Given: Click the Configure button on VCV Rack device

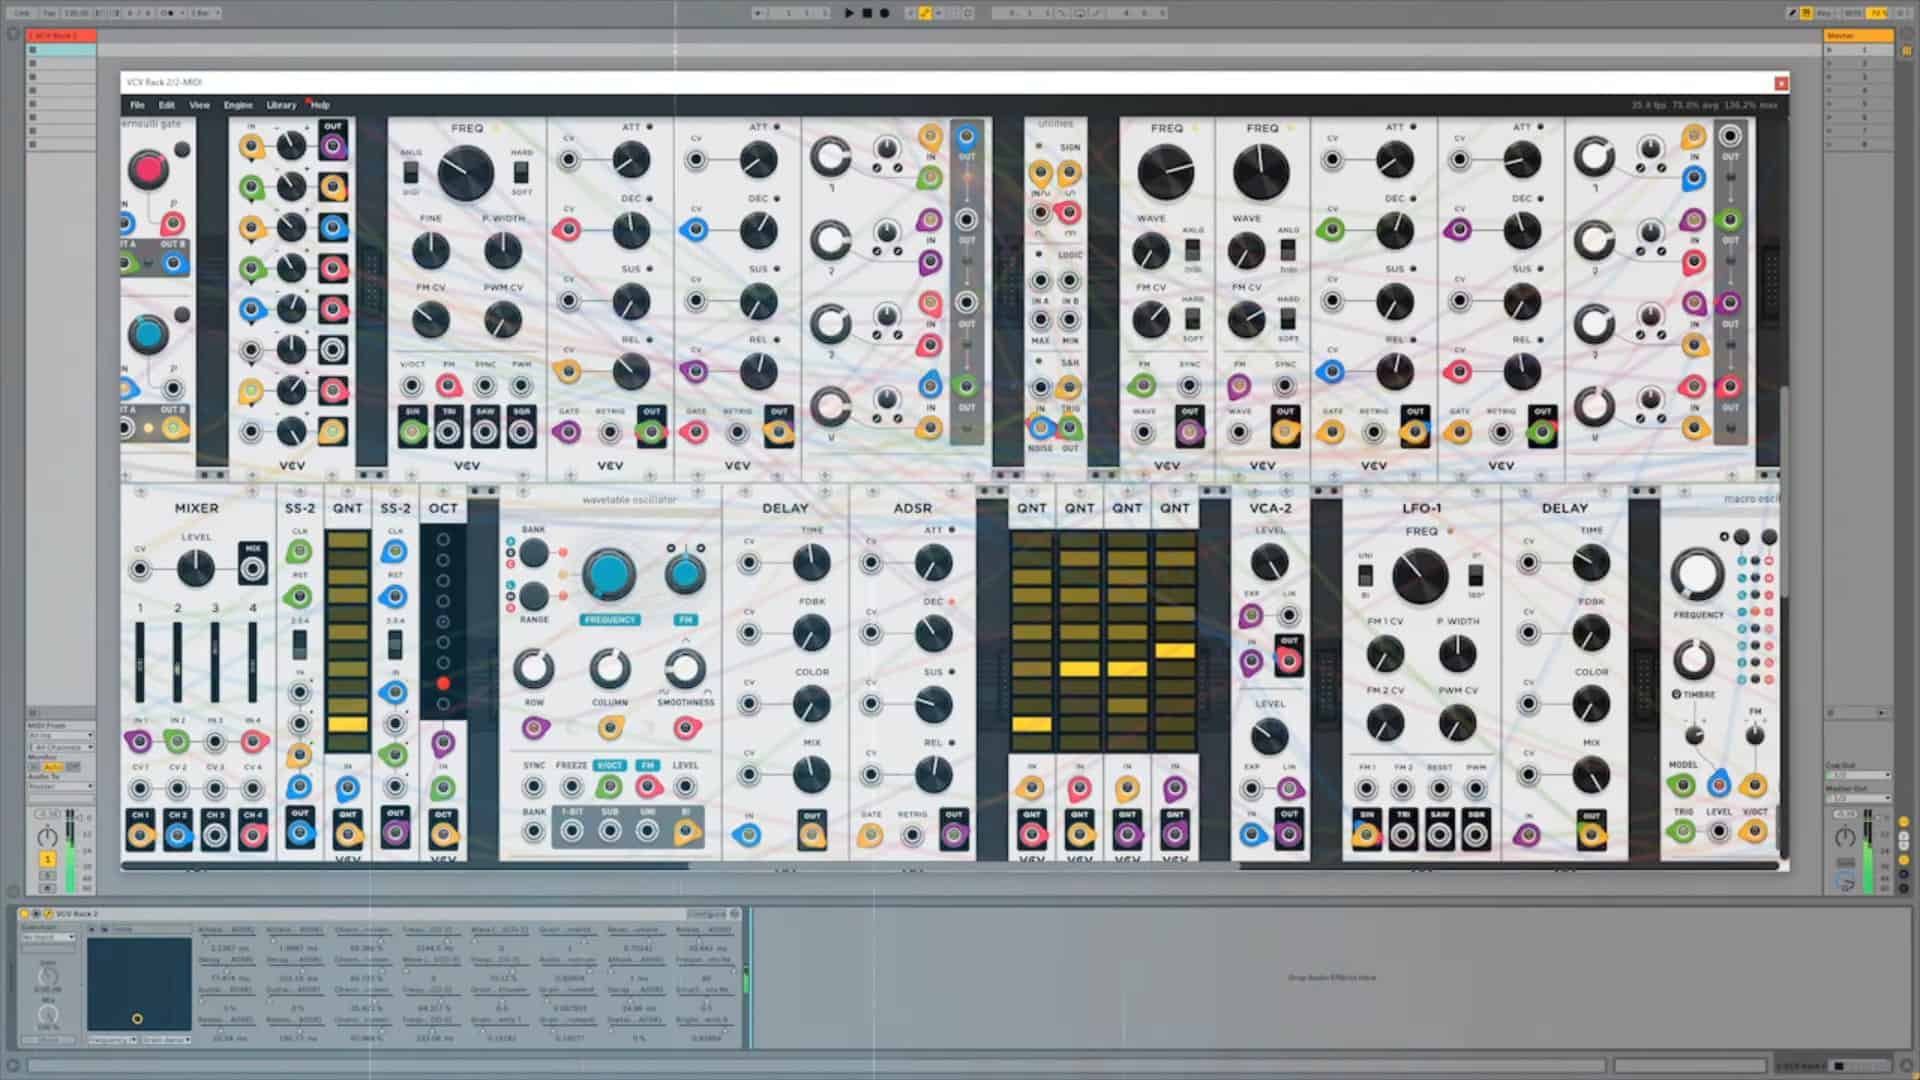Looking at the screenshot, I should (x=706, y=914).
